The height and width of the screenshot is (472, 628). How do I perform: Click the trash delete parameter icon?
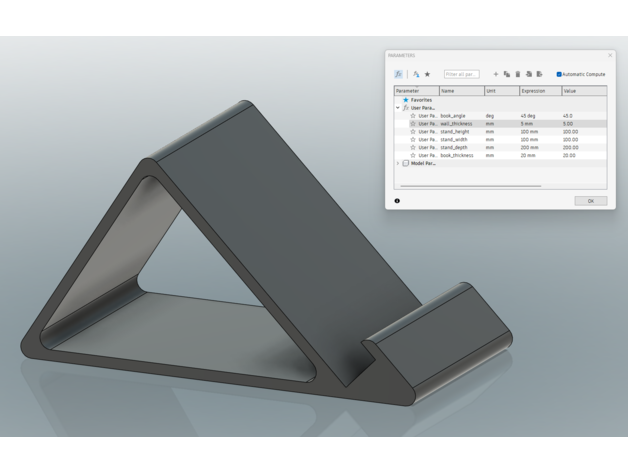(518, 74)
